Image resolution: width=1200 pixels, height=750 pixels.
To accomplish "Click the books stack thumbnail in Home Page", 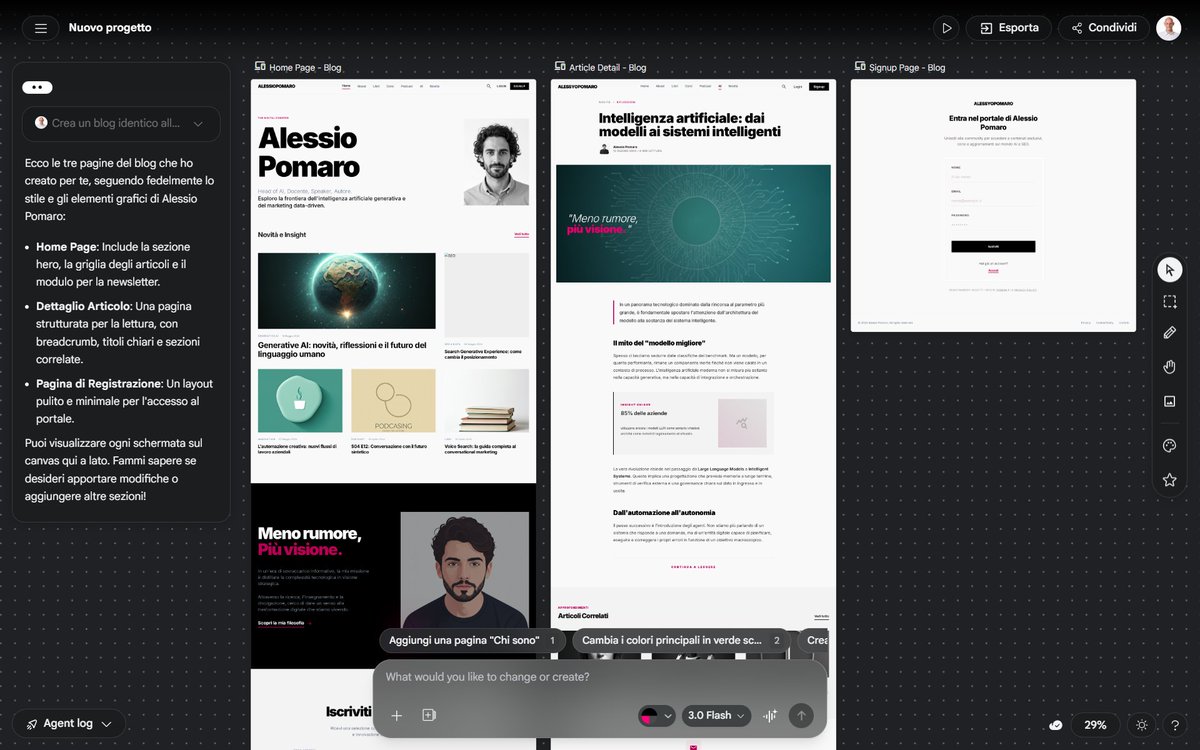I will tap(487, 401).
